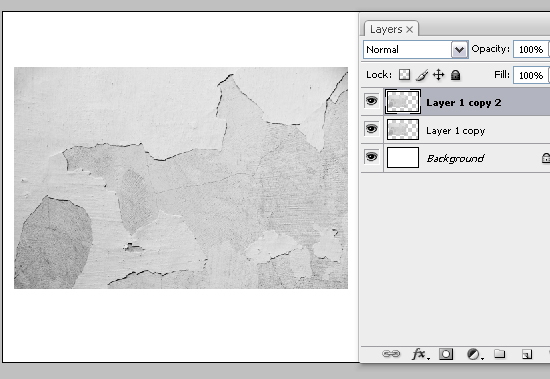Viewport: 550px width, 379px height.
Task: Click the Opacity percentage field
Action: pyautogui.click(x=531, y=49)
